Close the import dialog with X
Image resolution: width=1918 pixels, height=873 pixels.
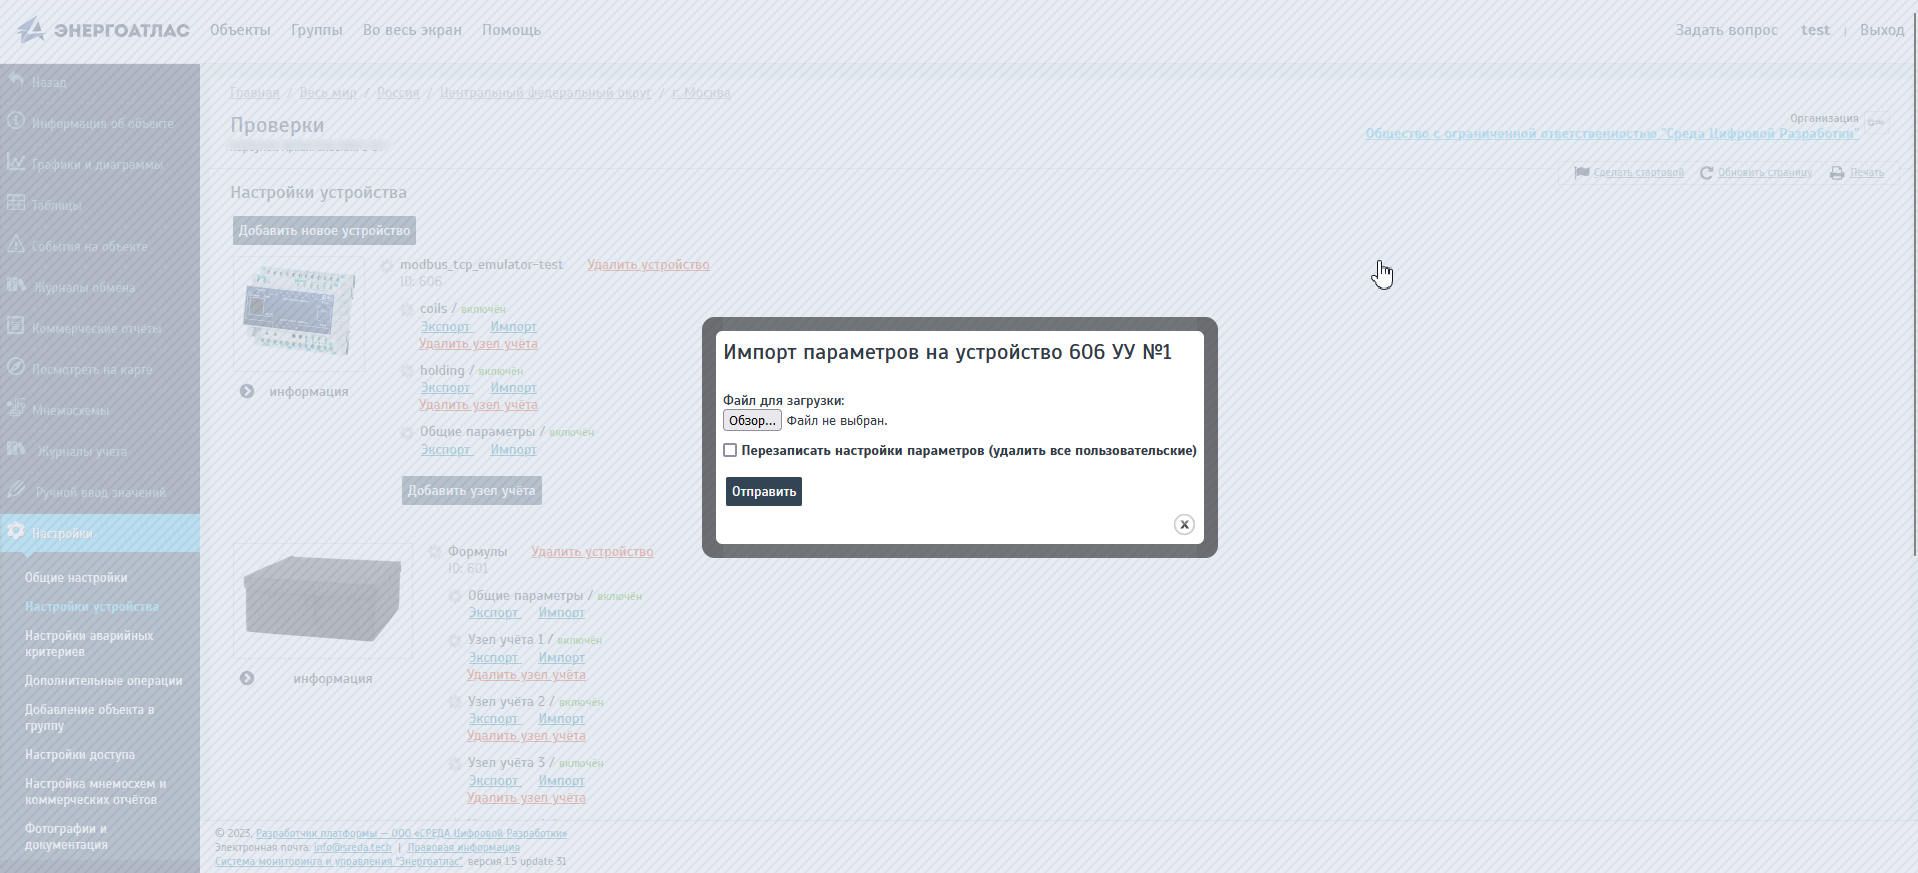[1184, 524]
